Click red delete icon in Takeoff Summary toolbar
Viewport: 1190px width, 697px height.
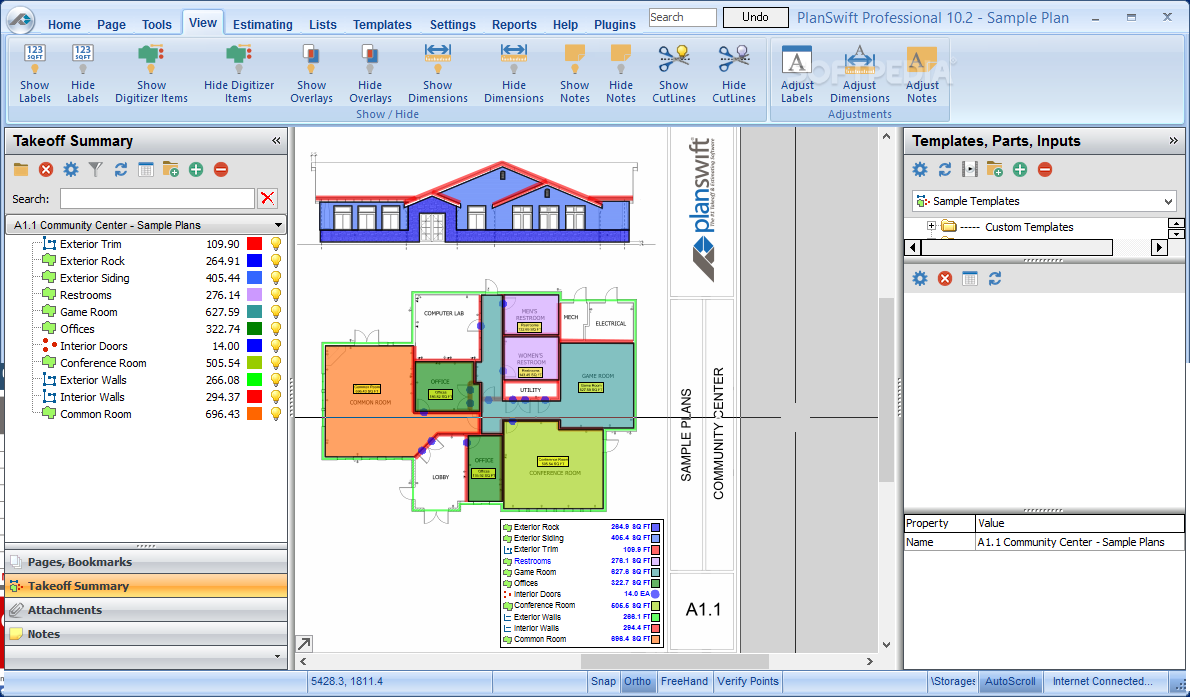(x=46, y=170)
